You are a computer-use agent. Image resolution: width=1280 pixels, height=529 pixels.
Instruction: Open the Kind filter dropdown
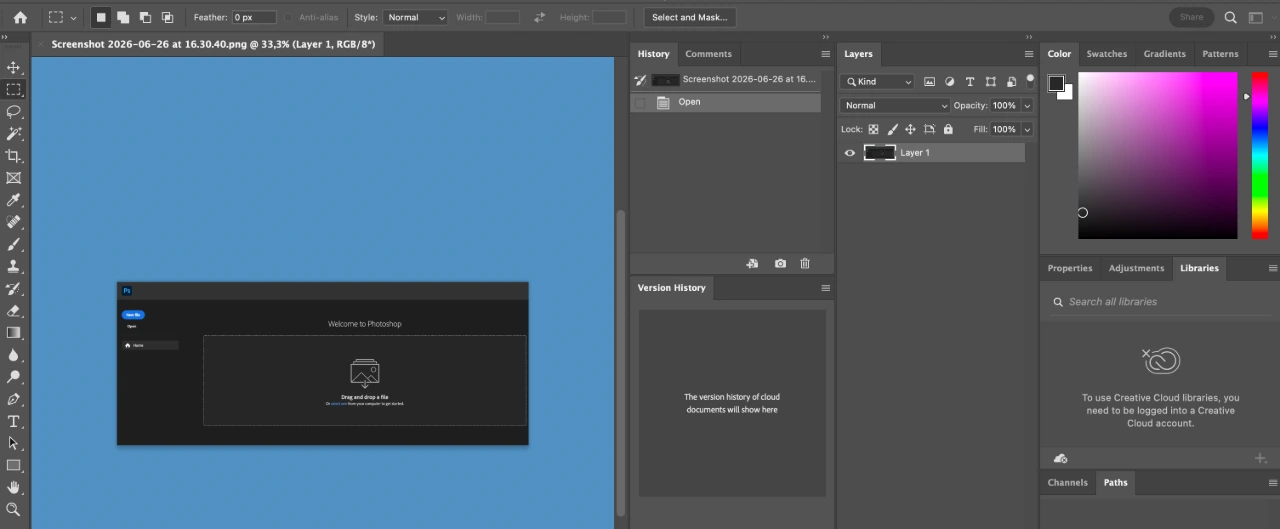tap(878, 82)
